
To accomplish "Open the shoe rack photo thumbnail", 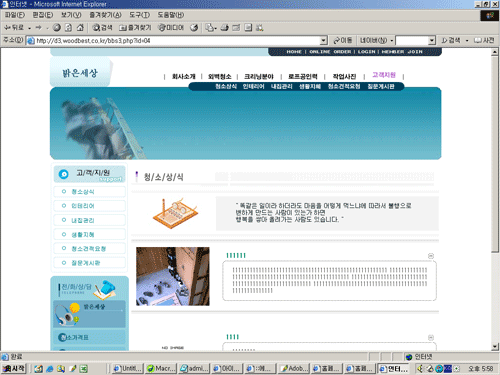I will coord(173,276).
